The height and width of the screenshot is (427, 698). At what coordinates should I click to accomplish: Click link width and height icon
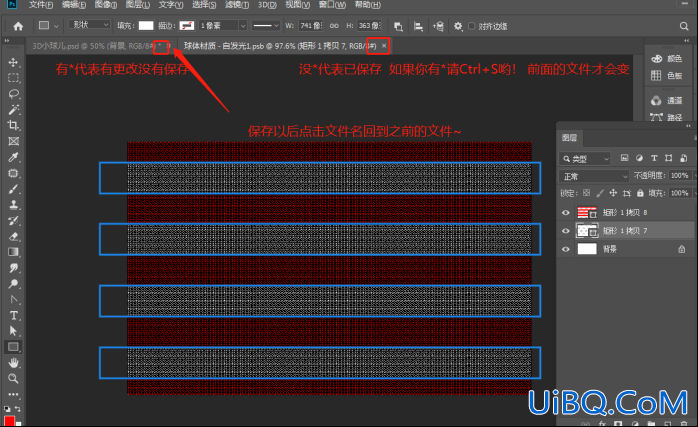pos(334,26)
